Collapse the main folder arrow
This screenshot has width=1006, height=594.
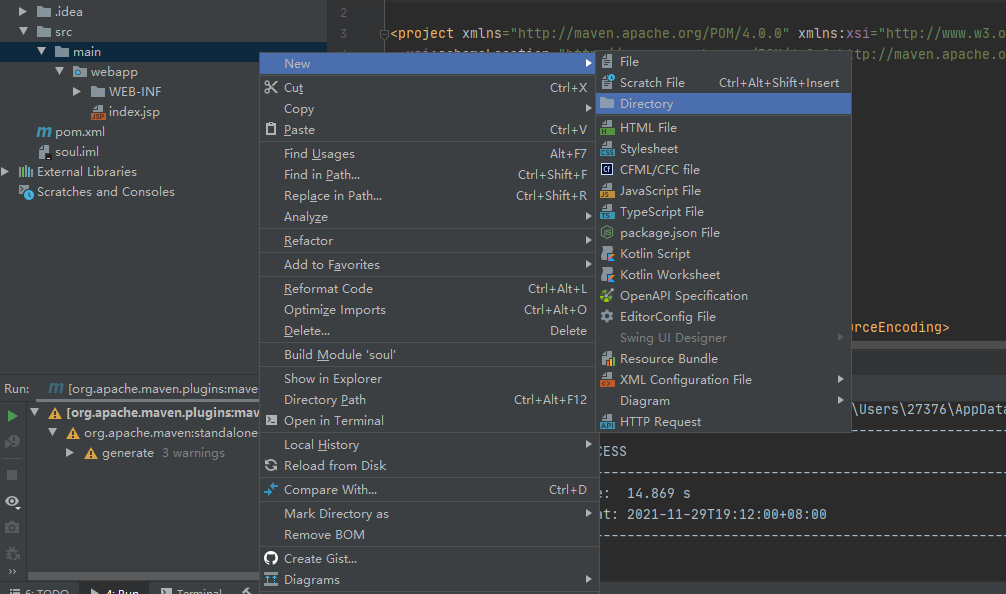[x=42, y=51]
